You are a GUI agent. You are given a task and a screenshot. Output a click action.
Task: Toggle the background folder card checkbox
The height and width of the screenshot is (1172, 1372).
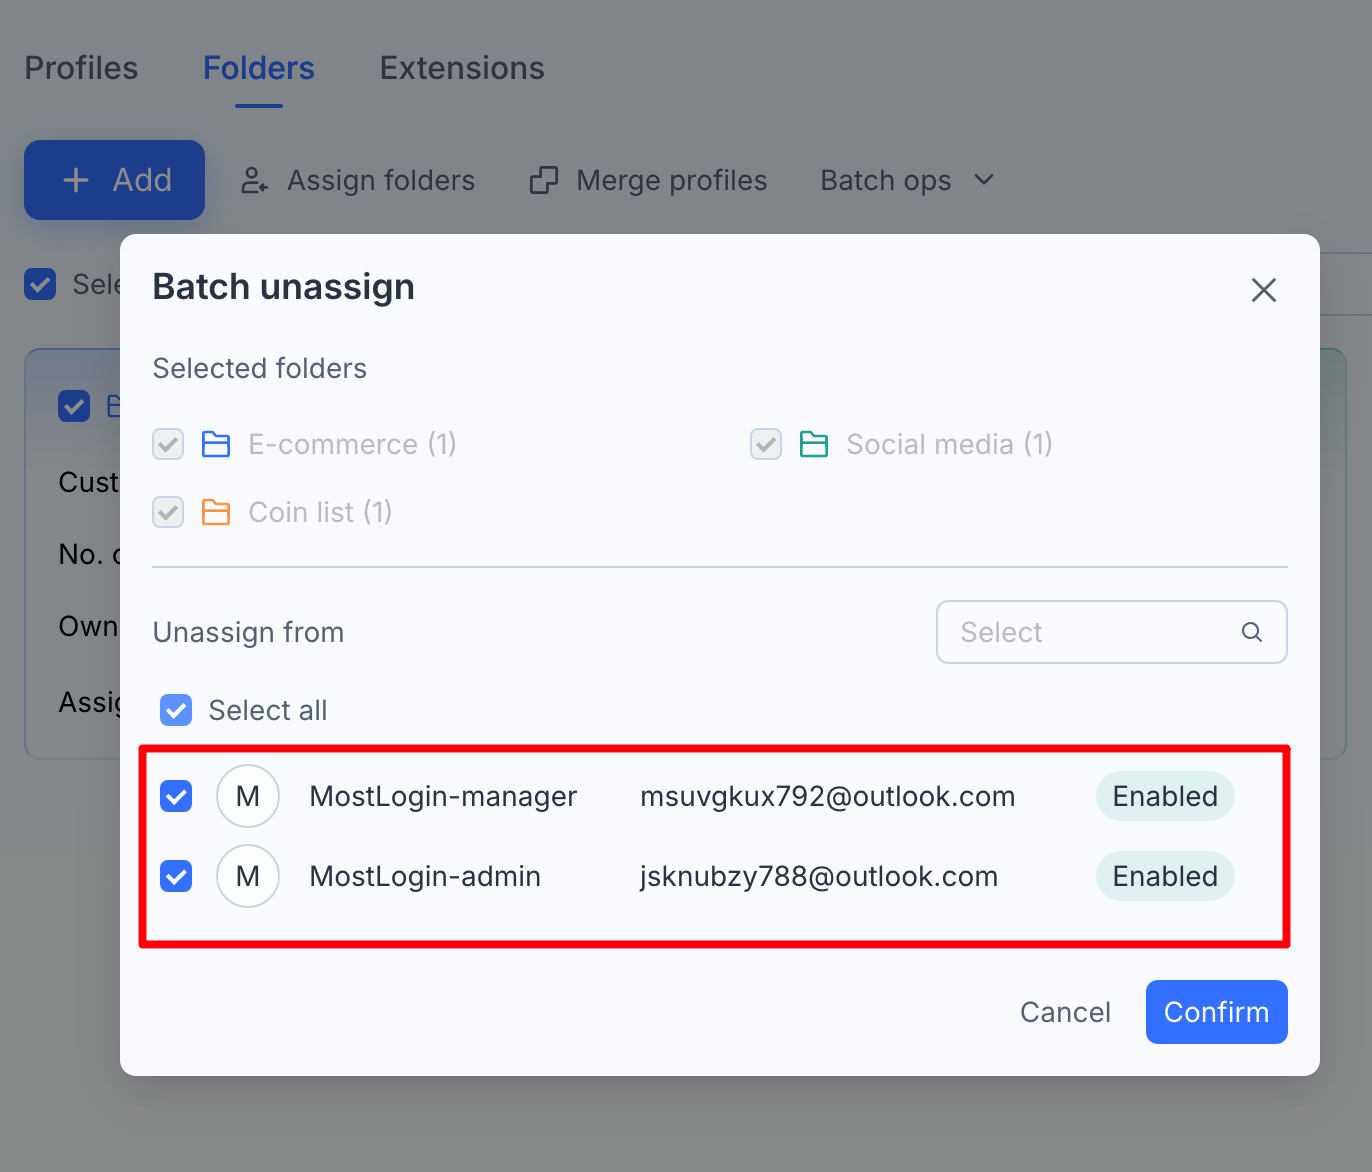tap(74, 406)
